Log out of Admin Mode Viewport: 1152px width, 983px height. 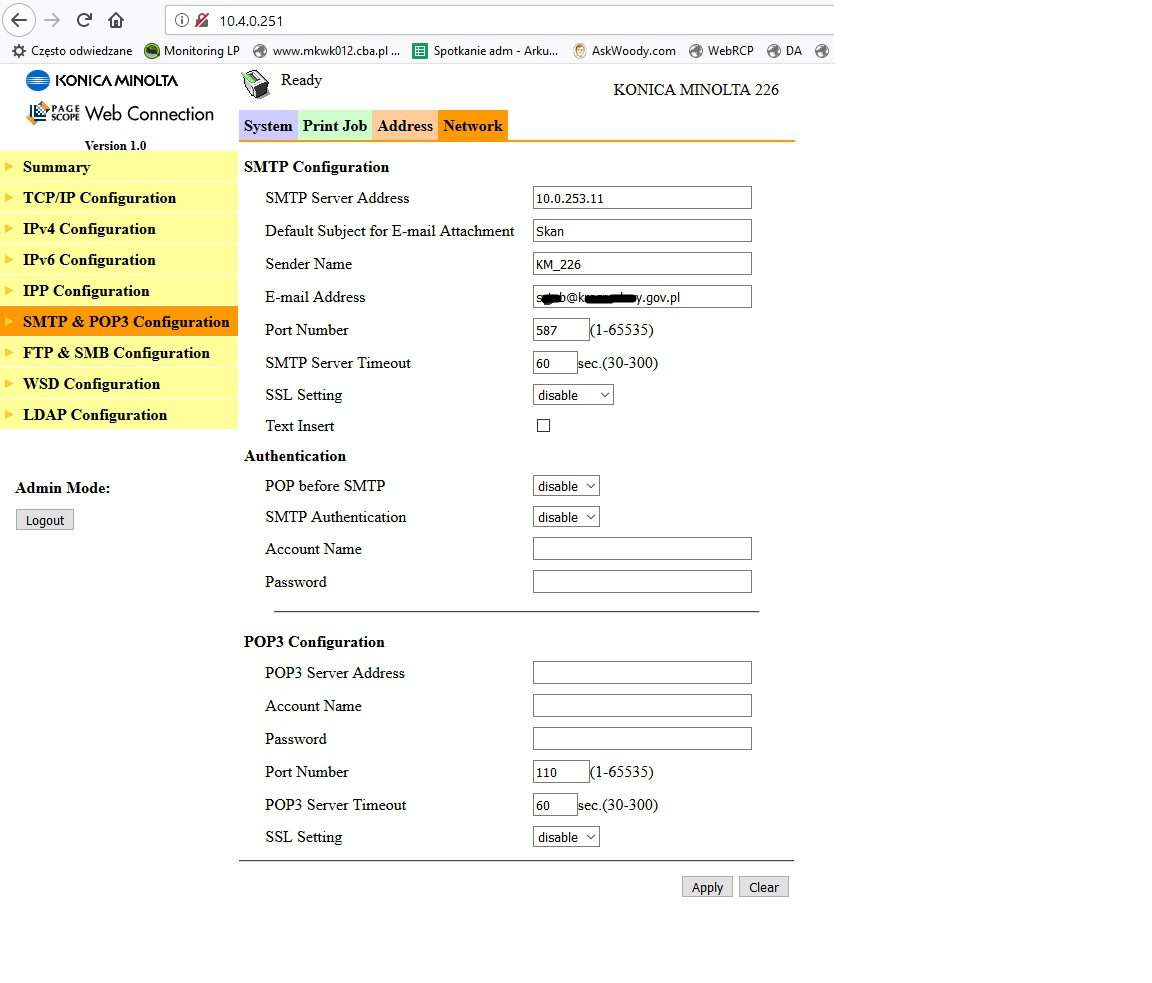pos(45,520)
